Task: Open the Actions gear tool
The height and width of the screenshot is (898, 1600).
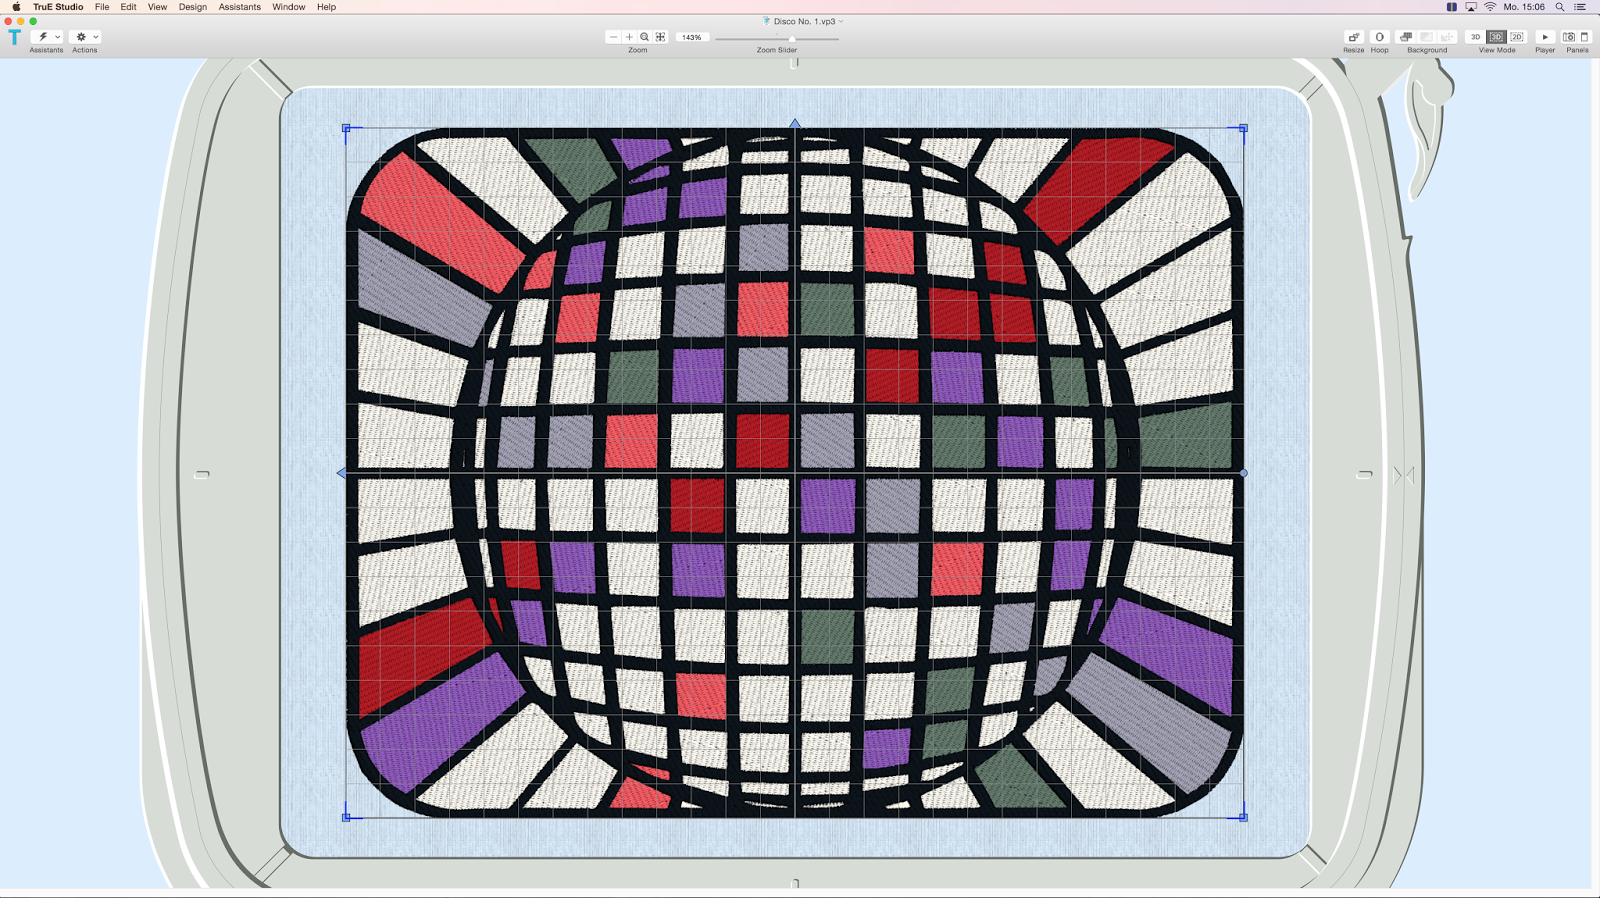Action: point(81,37)
